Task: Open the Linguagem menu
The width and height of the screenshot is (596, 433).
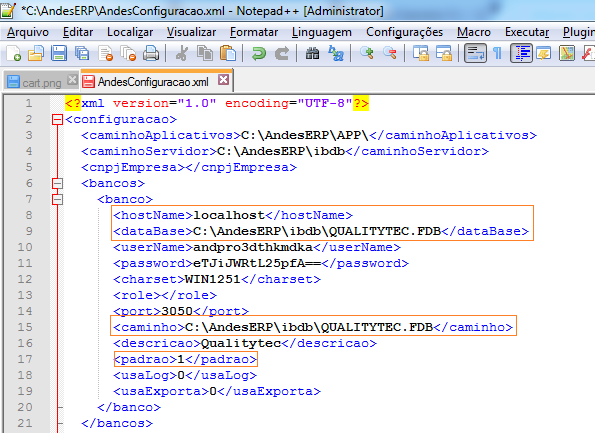Action: (322, 32)
